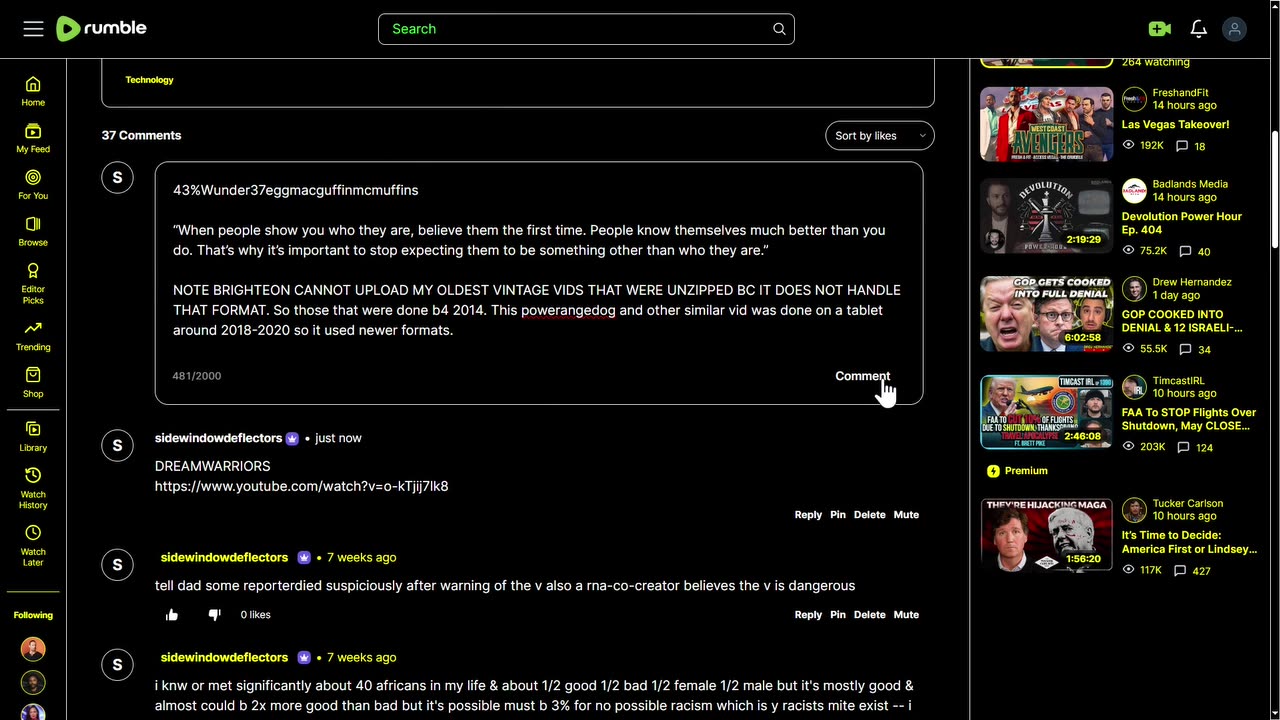
Task: Click the '0 likes' count
Action: 255,615
